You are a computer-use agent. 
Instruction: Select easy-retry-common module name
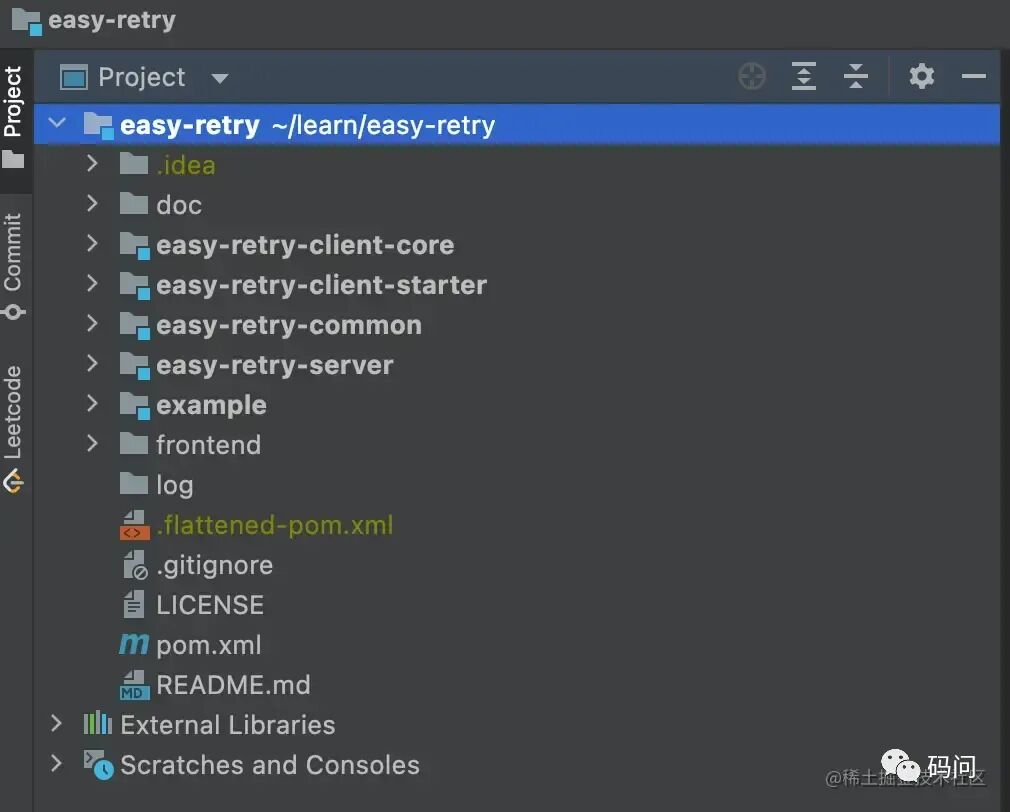[289, 325]
